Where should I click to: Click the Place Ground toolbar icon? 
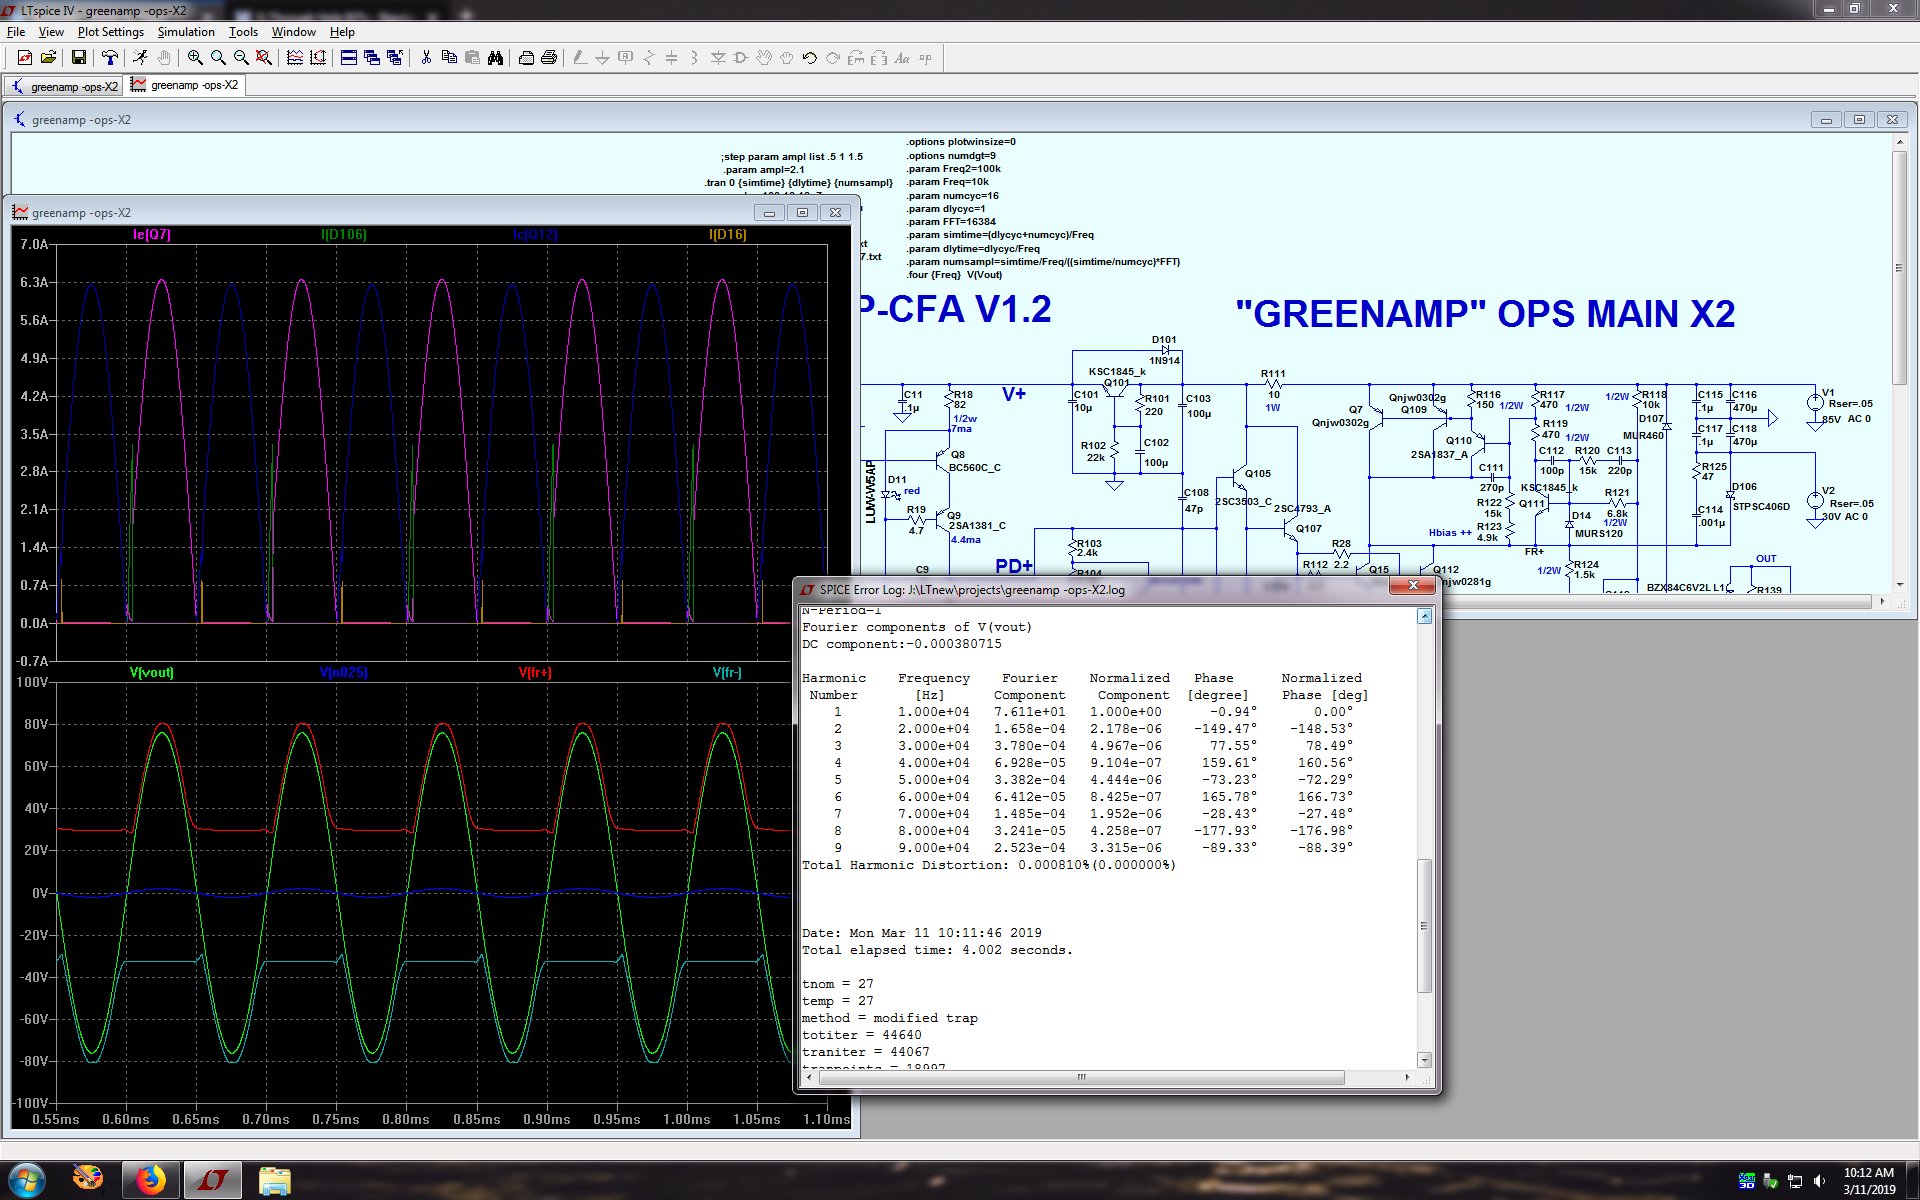(602, 58)
